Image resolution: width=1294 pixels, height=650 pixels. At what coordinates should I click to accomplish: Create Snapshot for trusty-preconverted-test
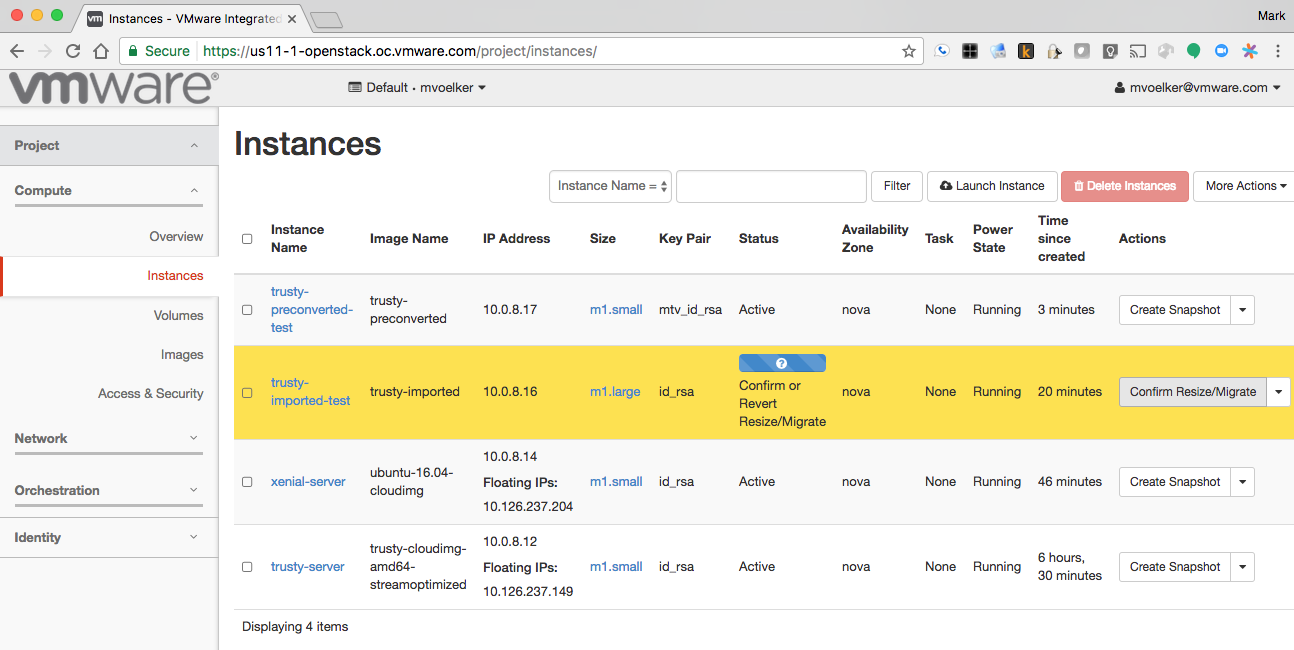(x=1175, y=310)
